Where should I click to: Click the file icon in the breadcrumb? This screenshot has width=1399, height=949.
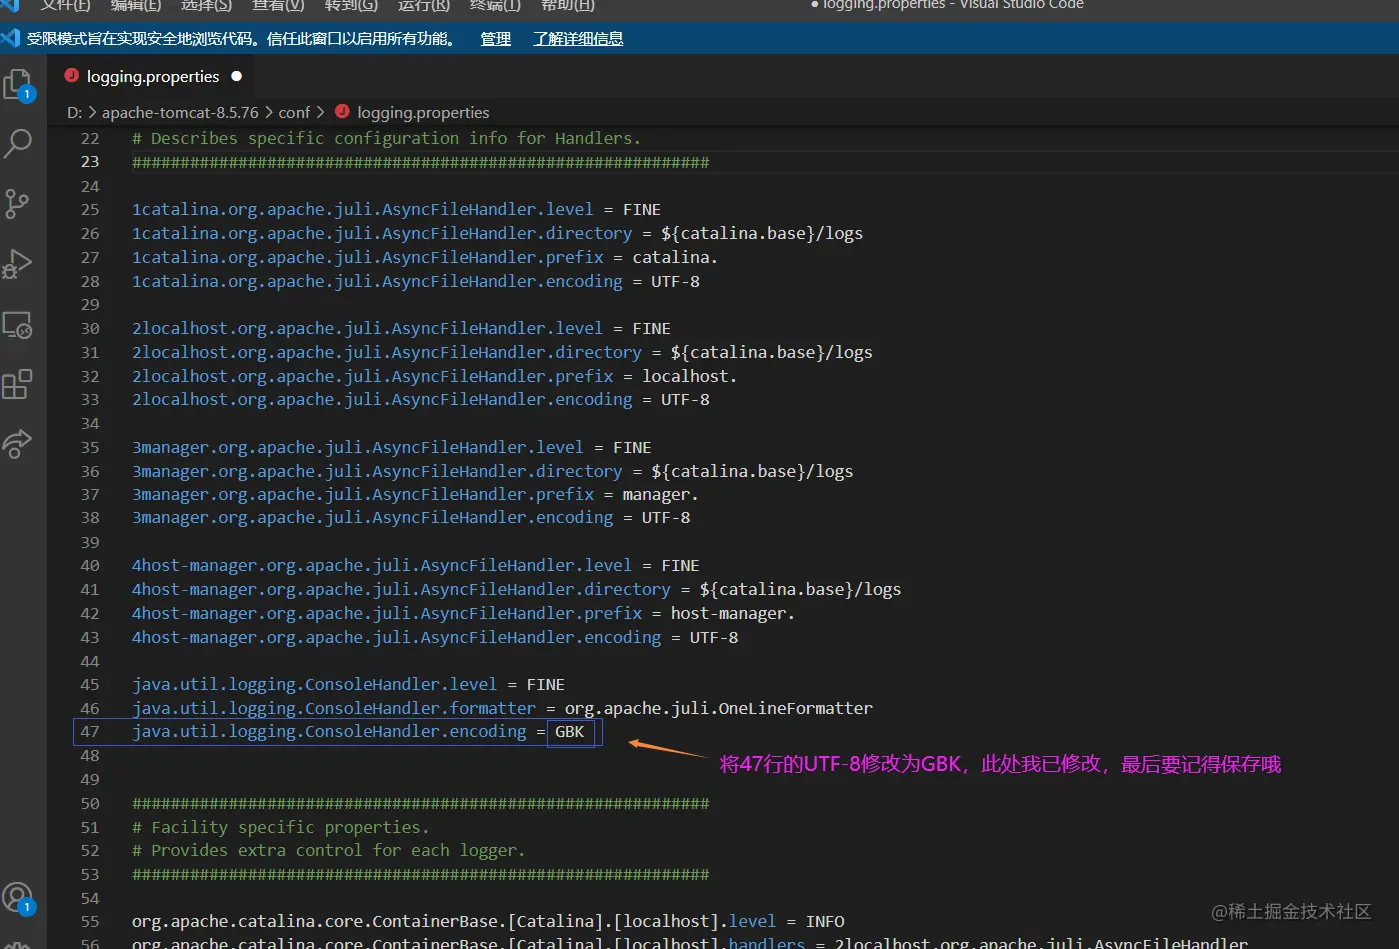pyautogui.click(x=342, y=112)
